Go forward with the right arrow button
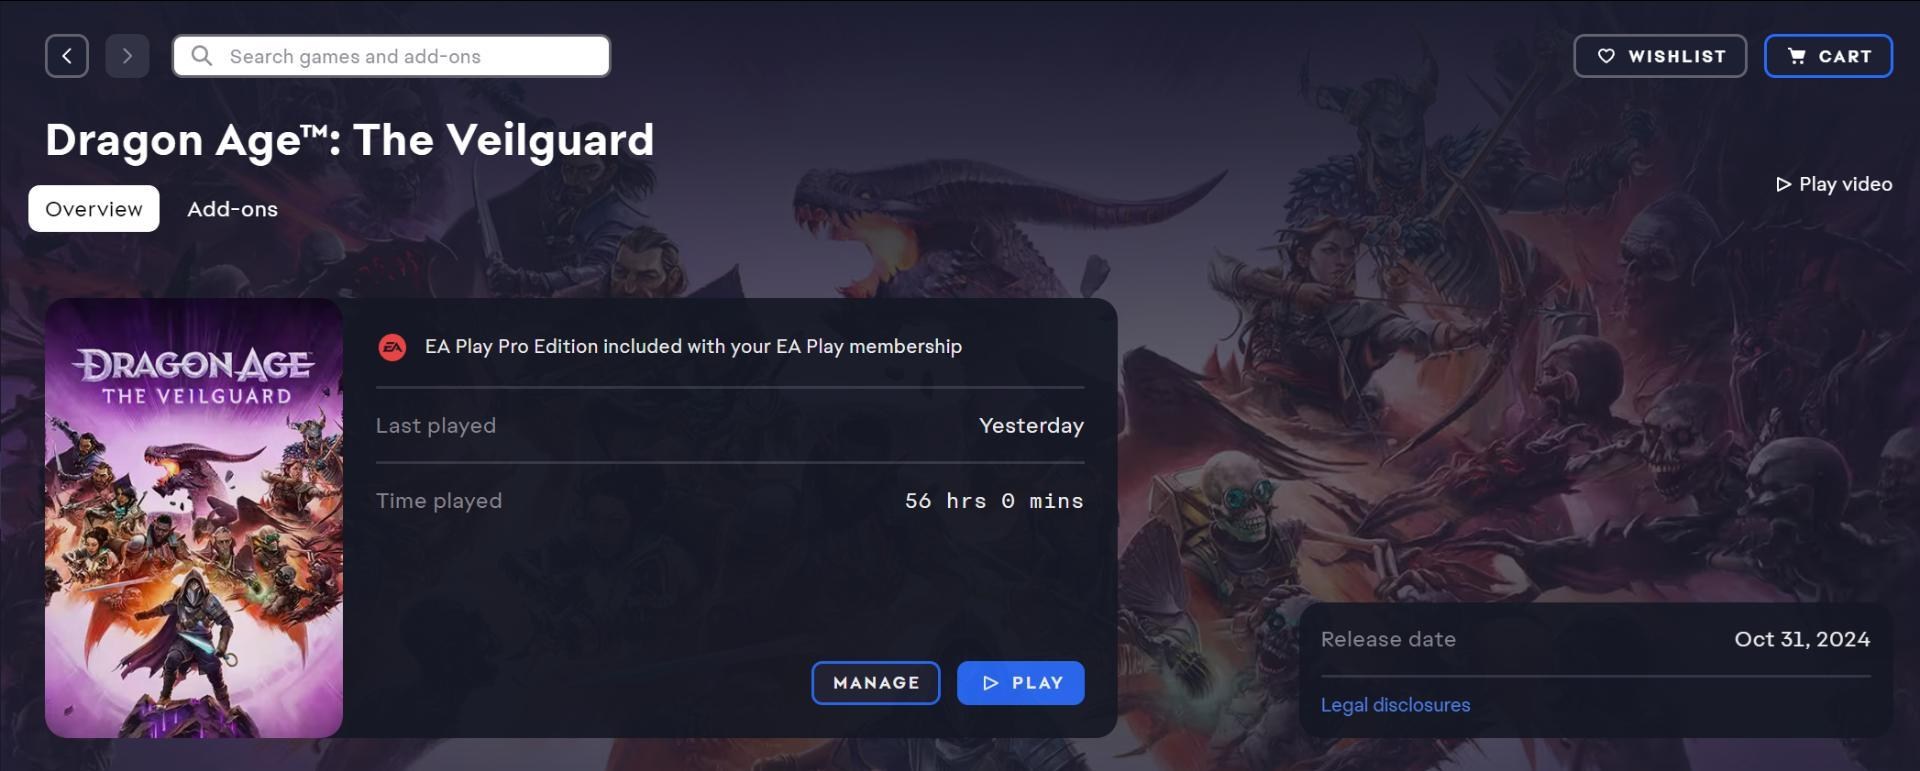Image resolution: width=1920 pixels, height=771 pixels. tap(127, 56)
